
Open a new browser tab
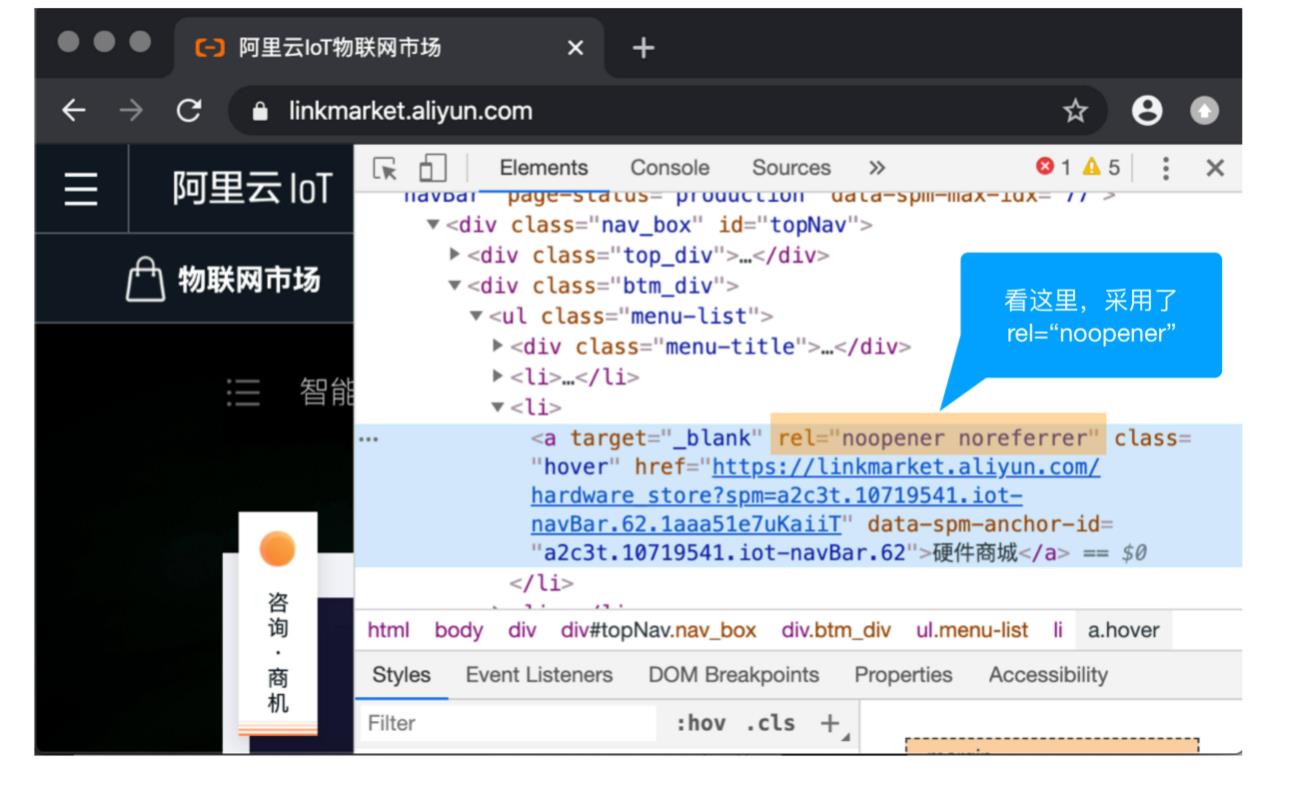[x=644, y=47]
